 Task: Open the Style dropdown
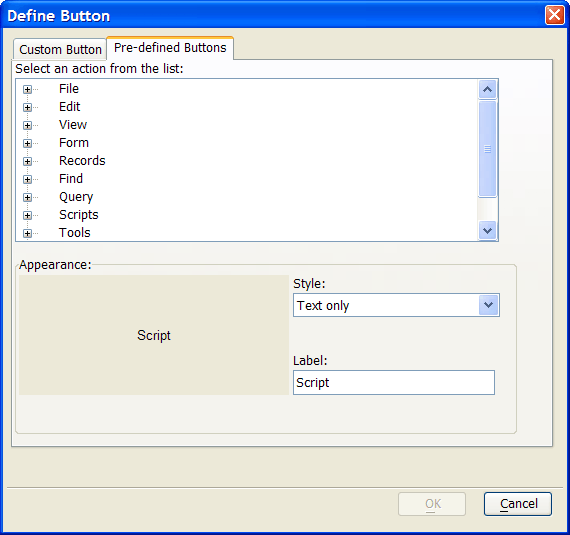tap(488, 305)
